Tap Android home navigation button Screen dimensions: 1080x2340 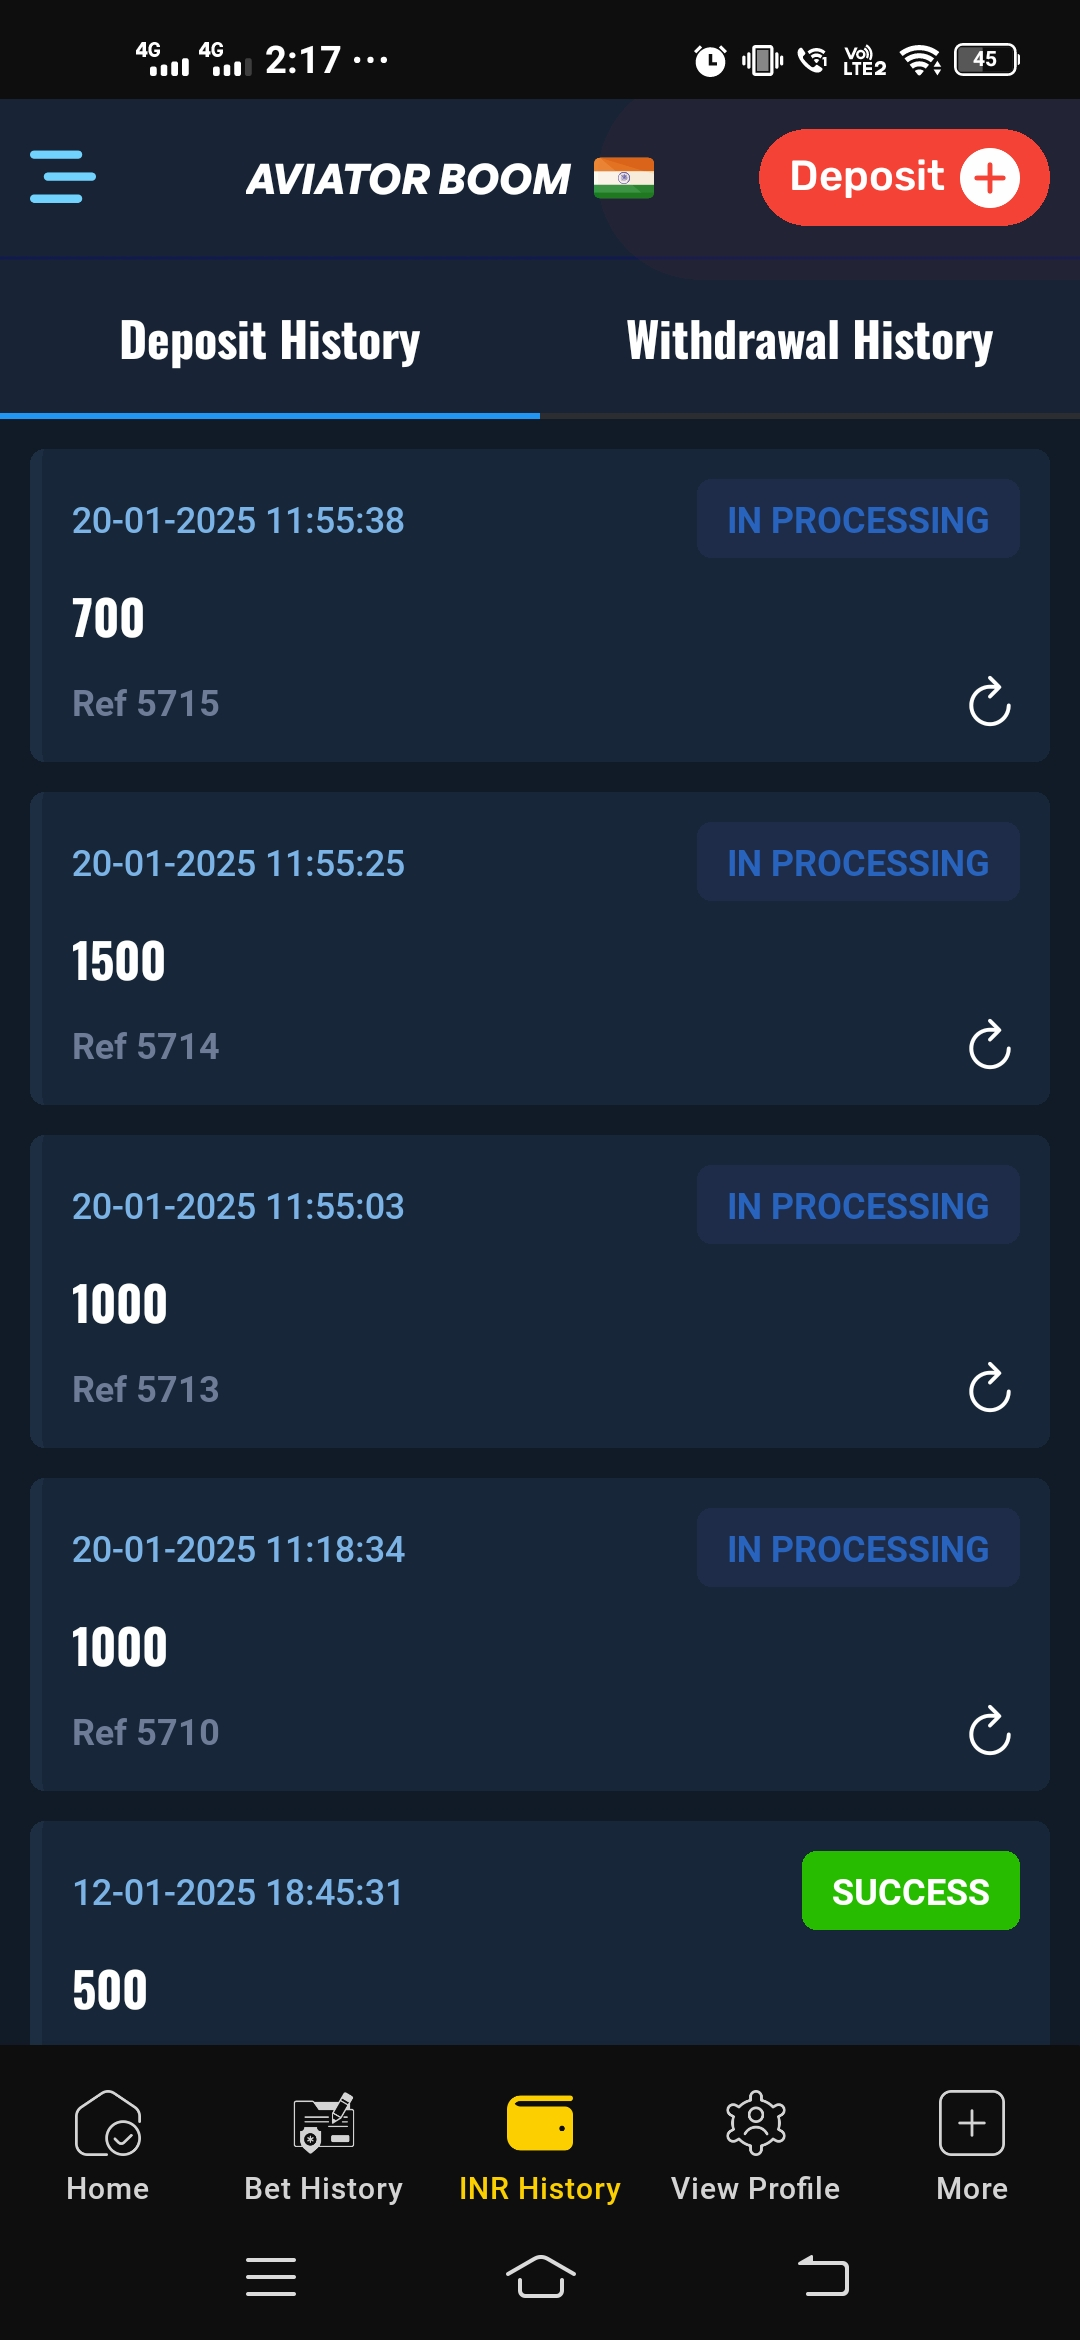[x=541, y=2277]
